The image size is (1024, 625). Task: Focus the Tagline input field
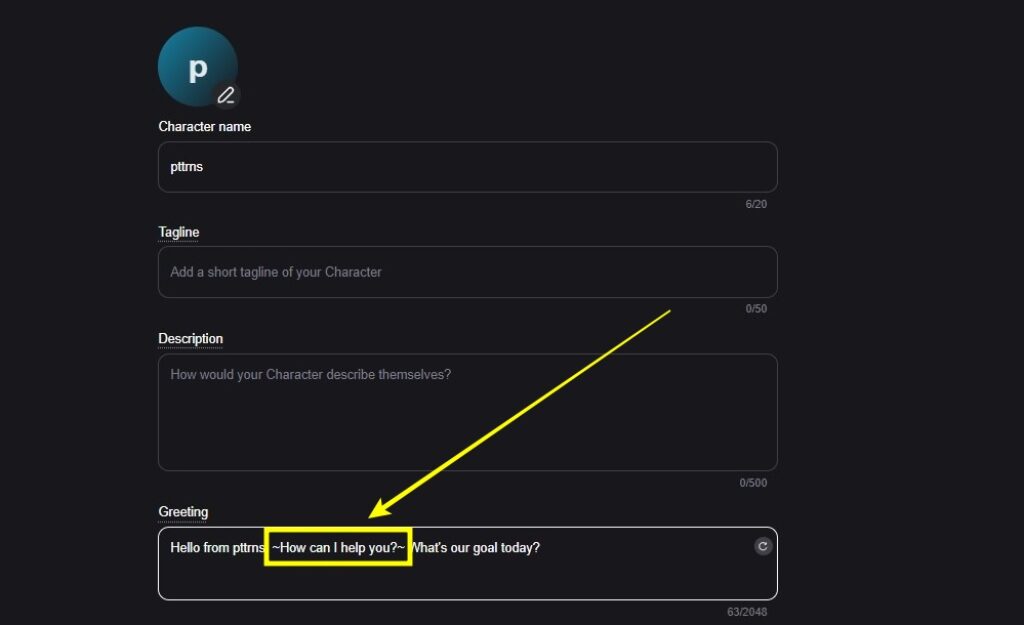pyautogui.click(x=468, y=272)
